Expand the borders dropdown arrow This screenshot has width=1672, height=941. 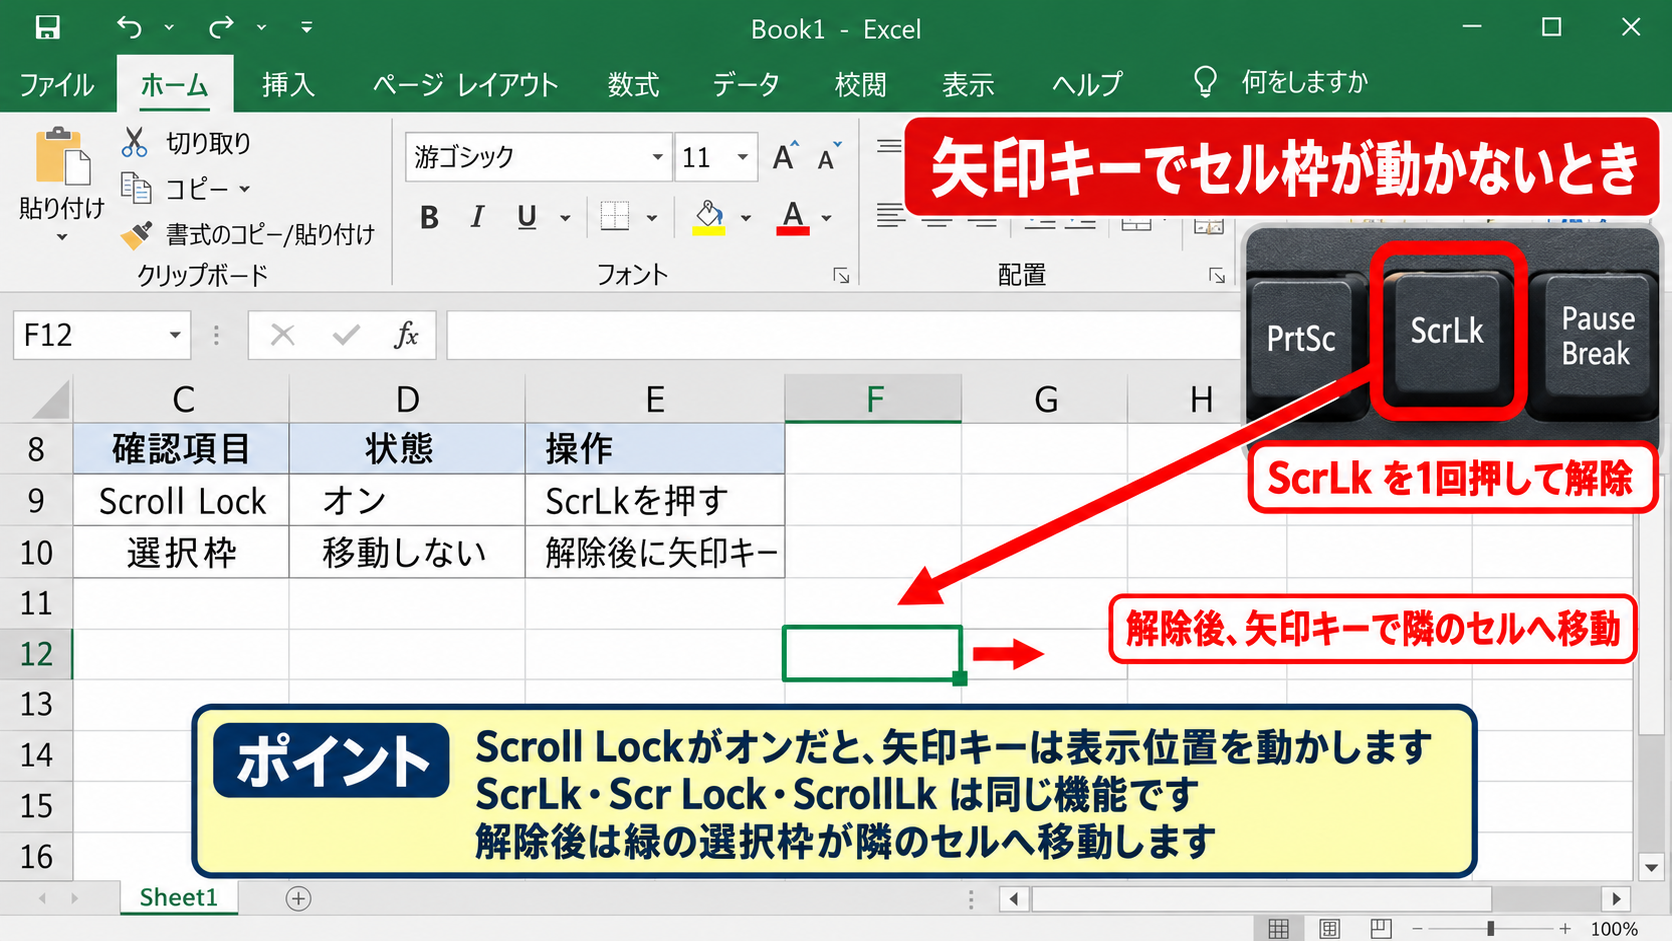(x=652, y=217)
